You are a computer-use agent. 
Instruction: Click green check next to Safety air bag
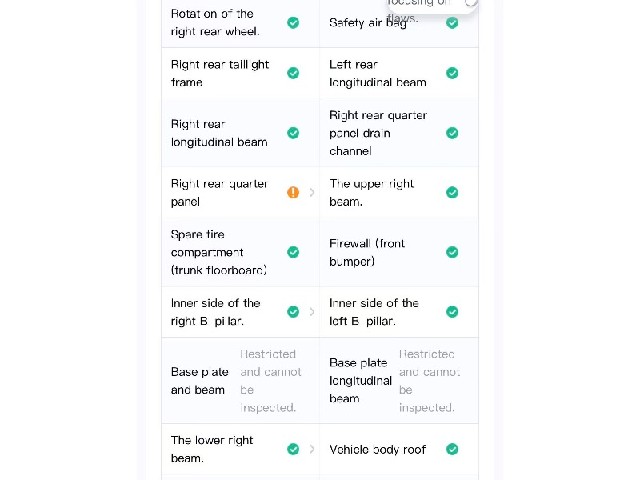(452, 23)
